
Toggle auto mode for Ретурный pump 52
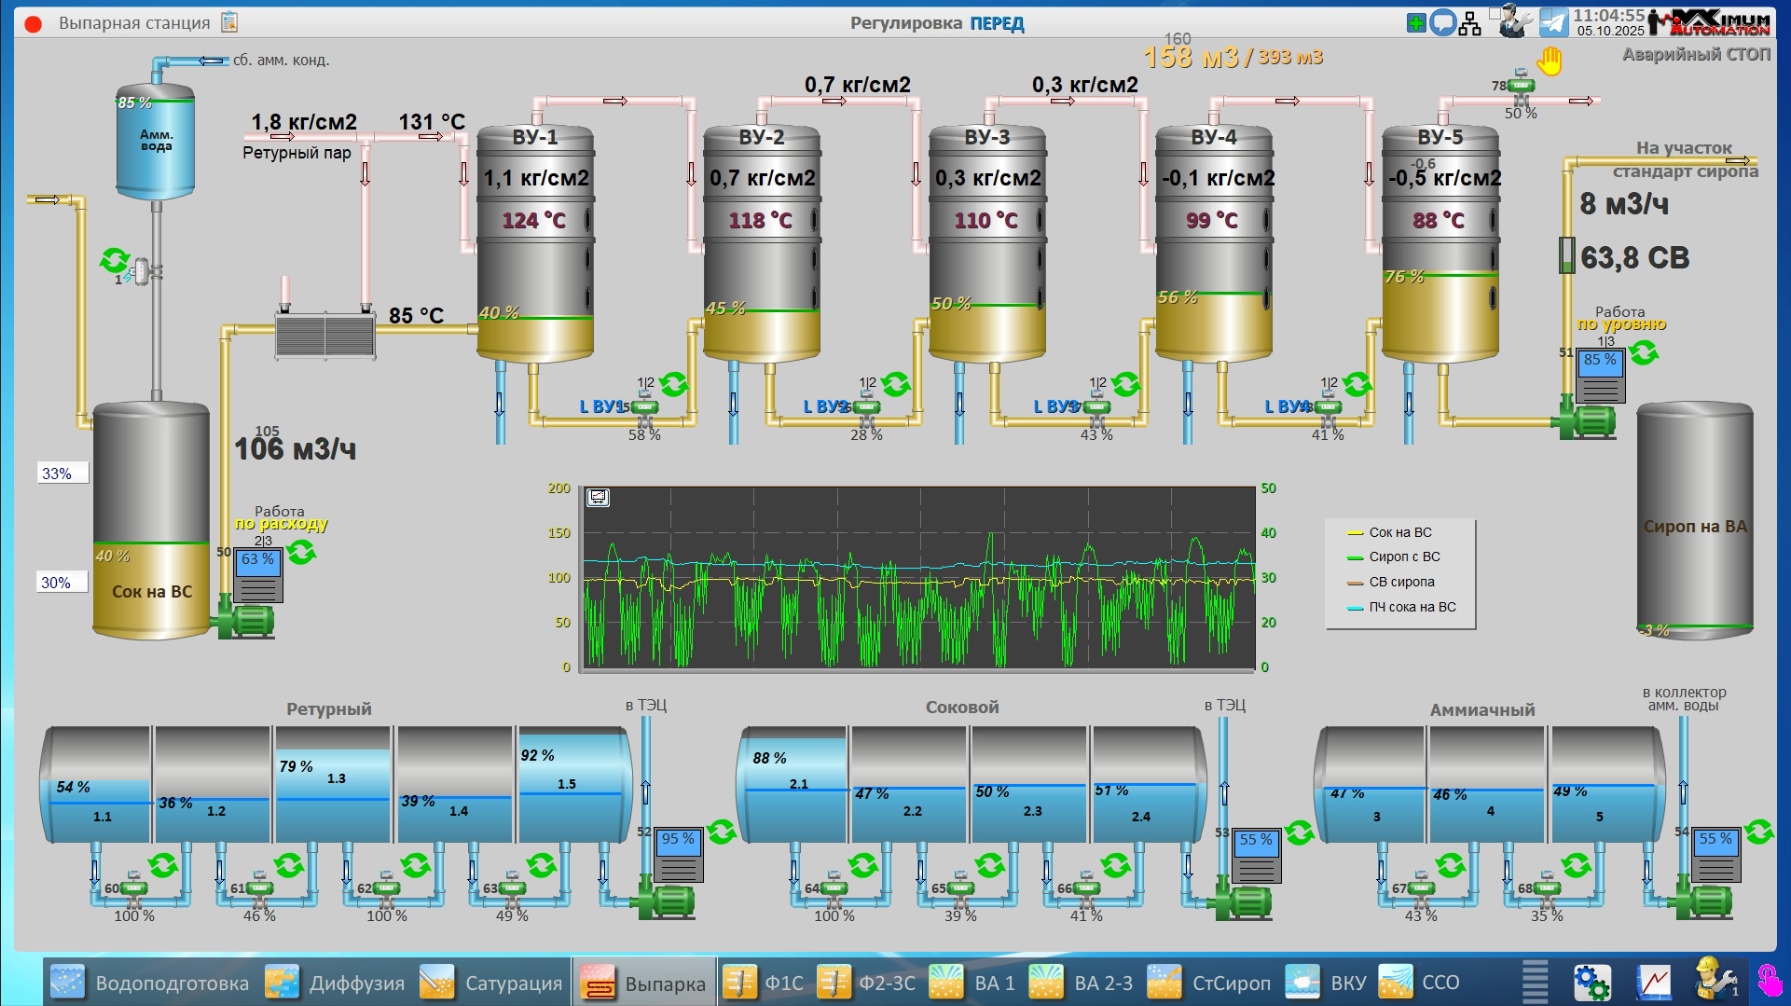(x=721, y=831)
